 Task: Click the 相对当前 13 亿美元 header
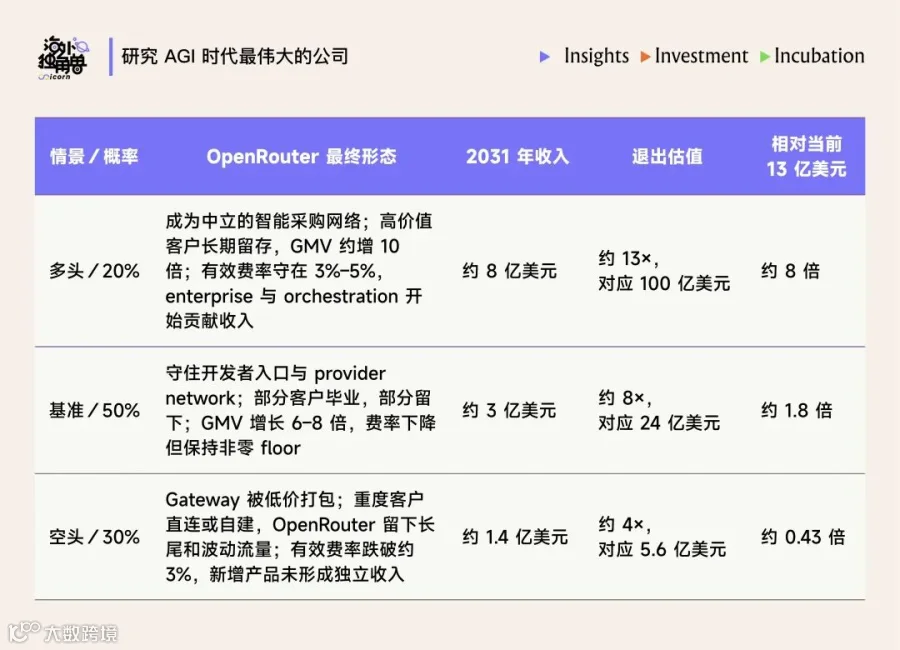pos(806,156)
